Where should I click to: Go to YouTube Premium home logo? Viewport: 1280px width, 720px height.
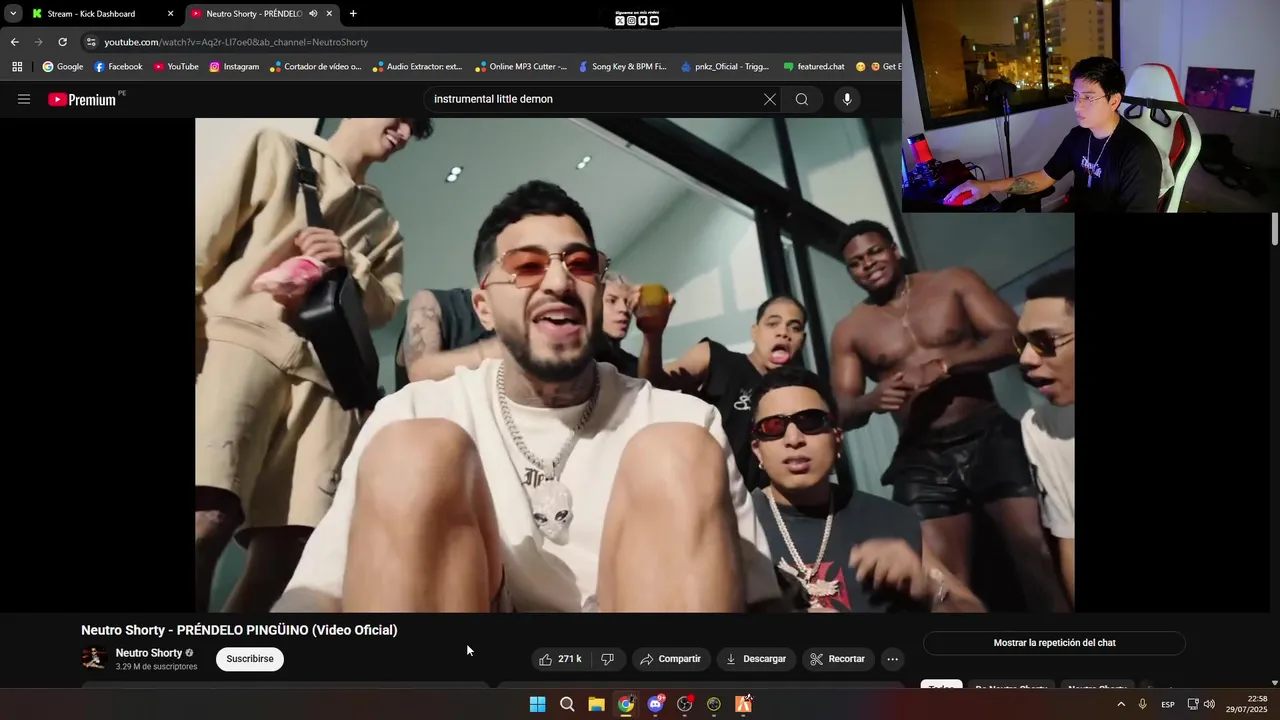point(84,99)
